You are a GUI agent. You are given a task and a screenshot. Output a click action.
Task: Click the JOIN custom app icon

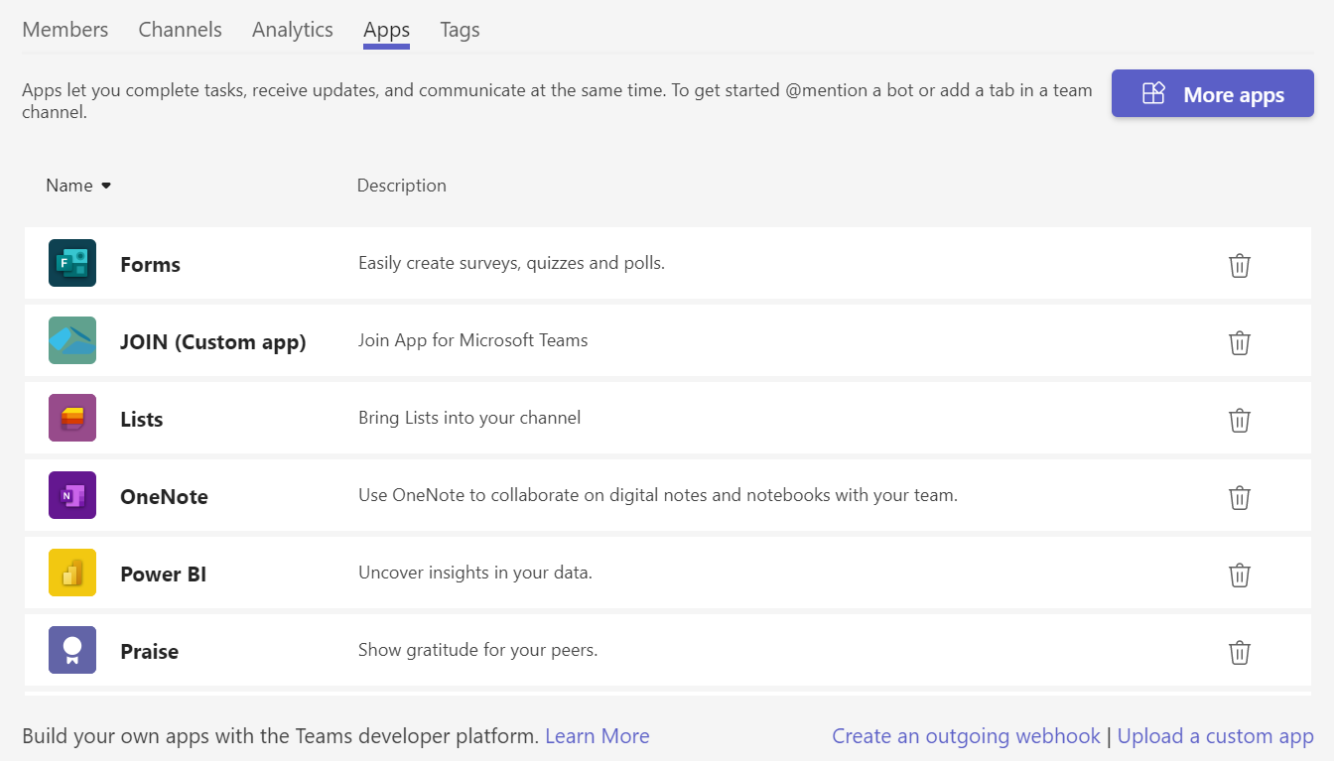72,340
